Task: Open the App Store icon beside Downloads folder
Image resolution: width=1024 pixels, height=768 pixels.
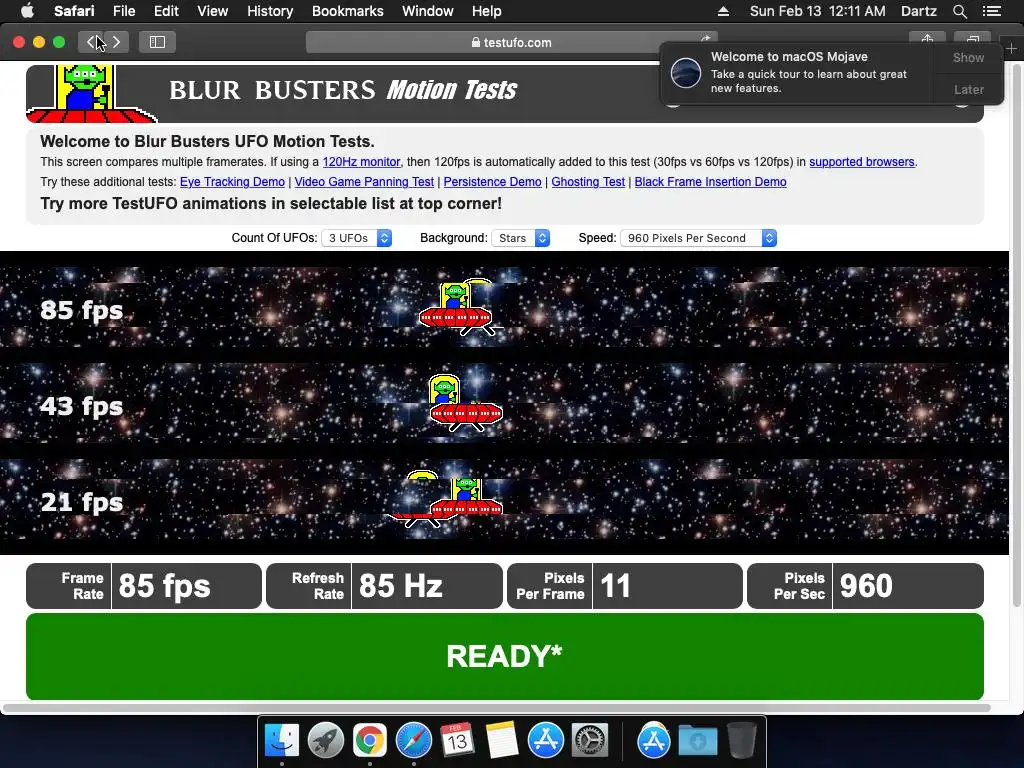Action: click(x=654, y=741)
